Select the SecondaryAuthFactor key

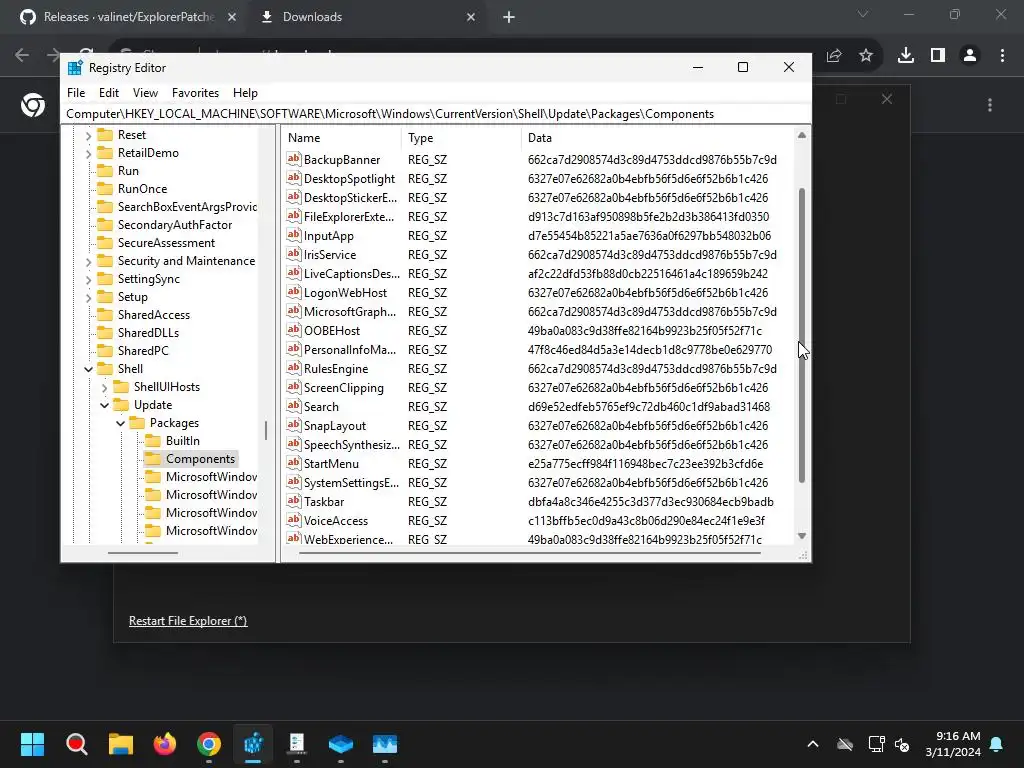174,225
